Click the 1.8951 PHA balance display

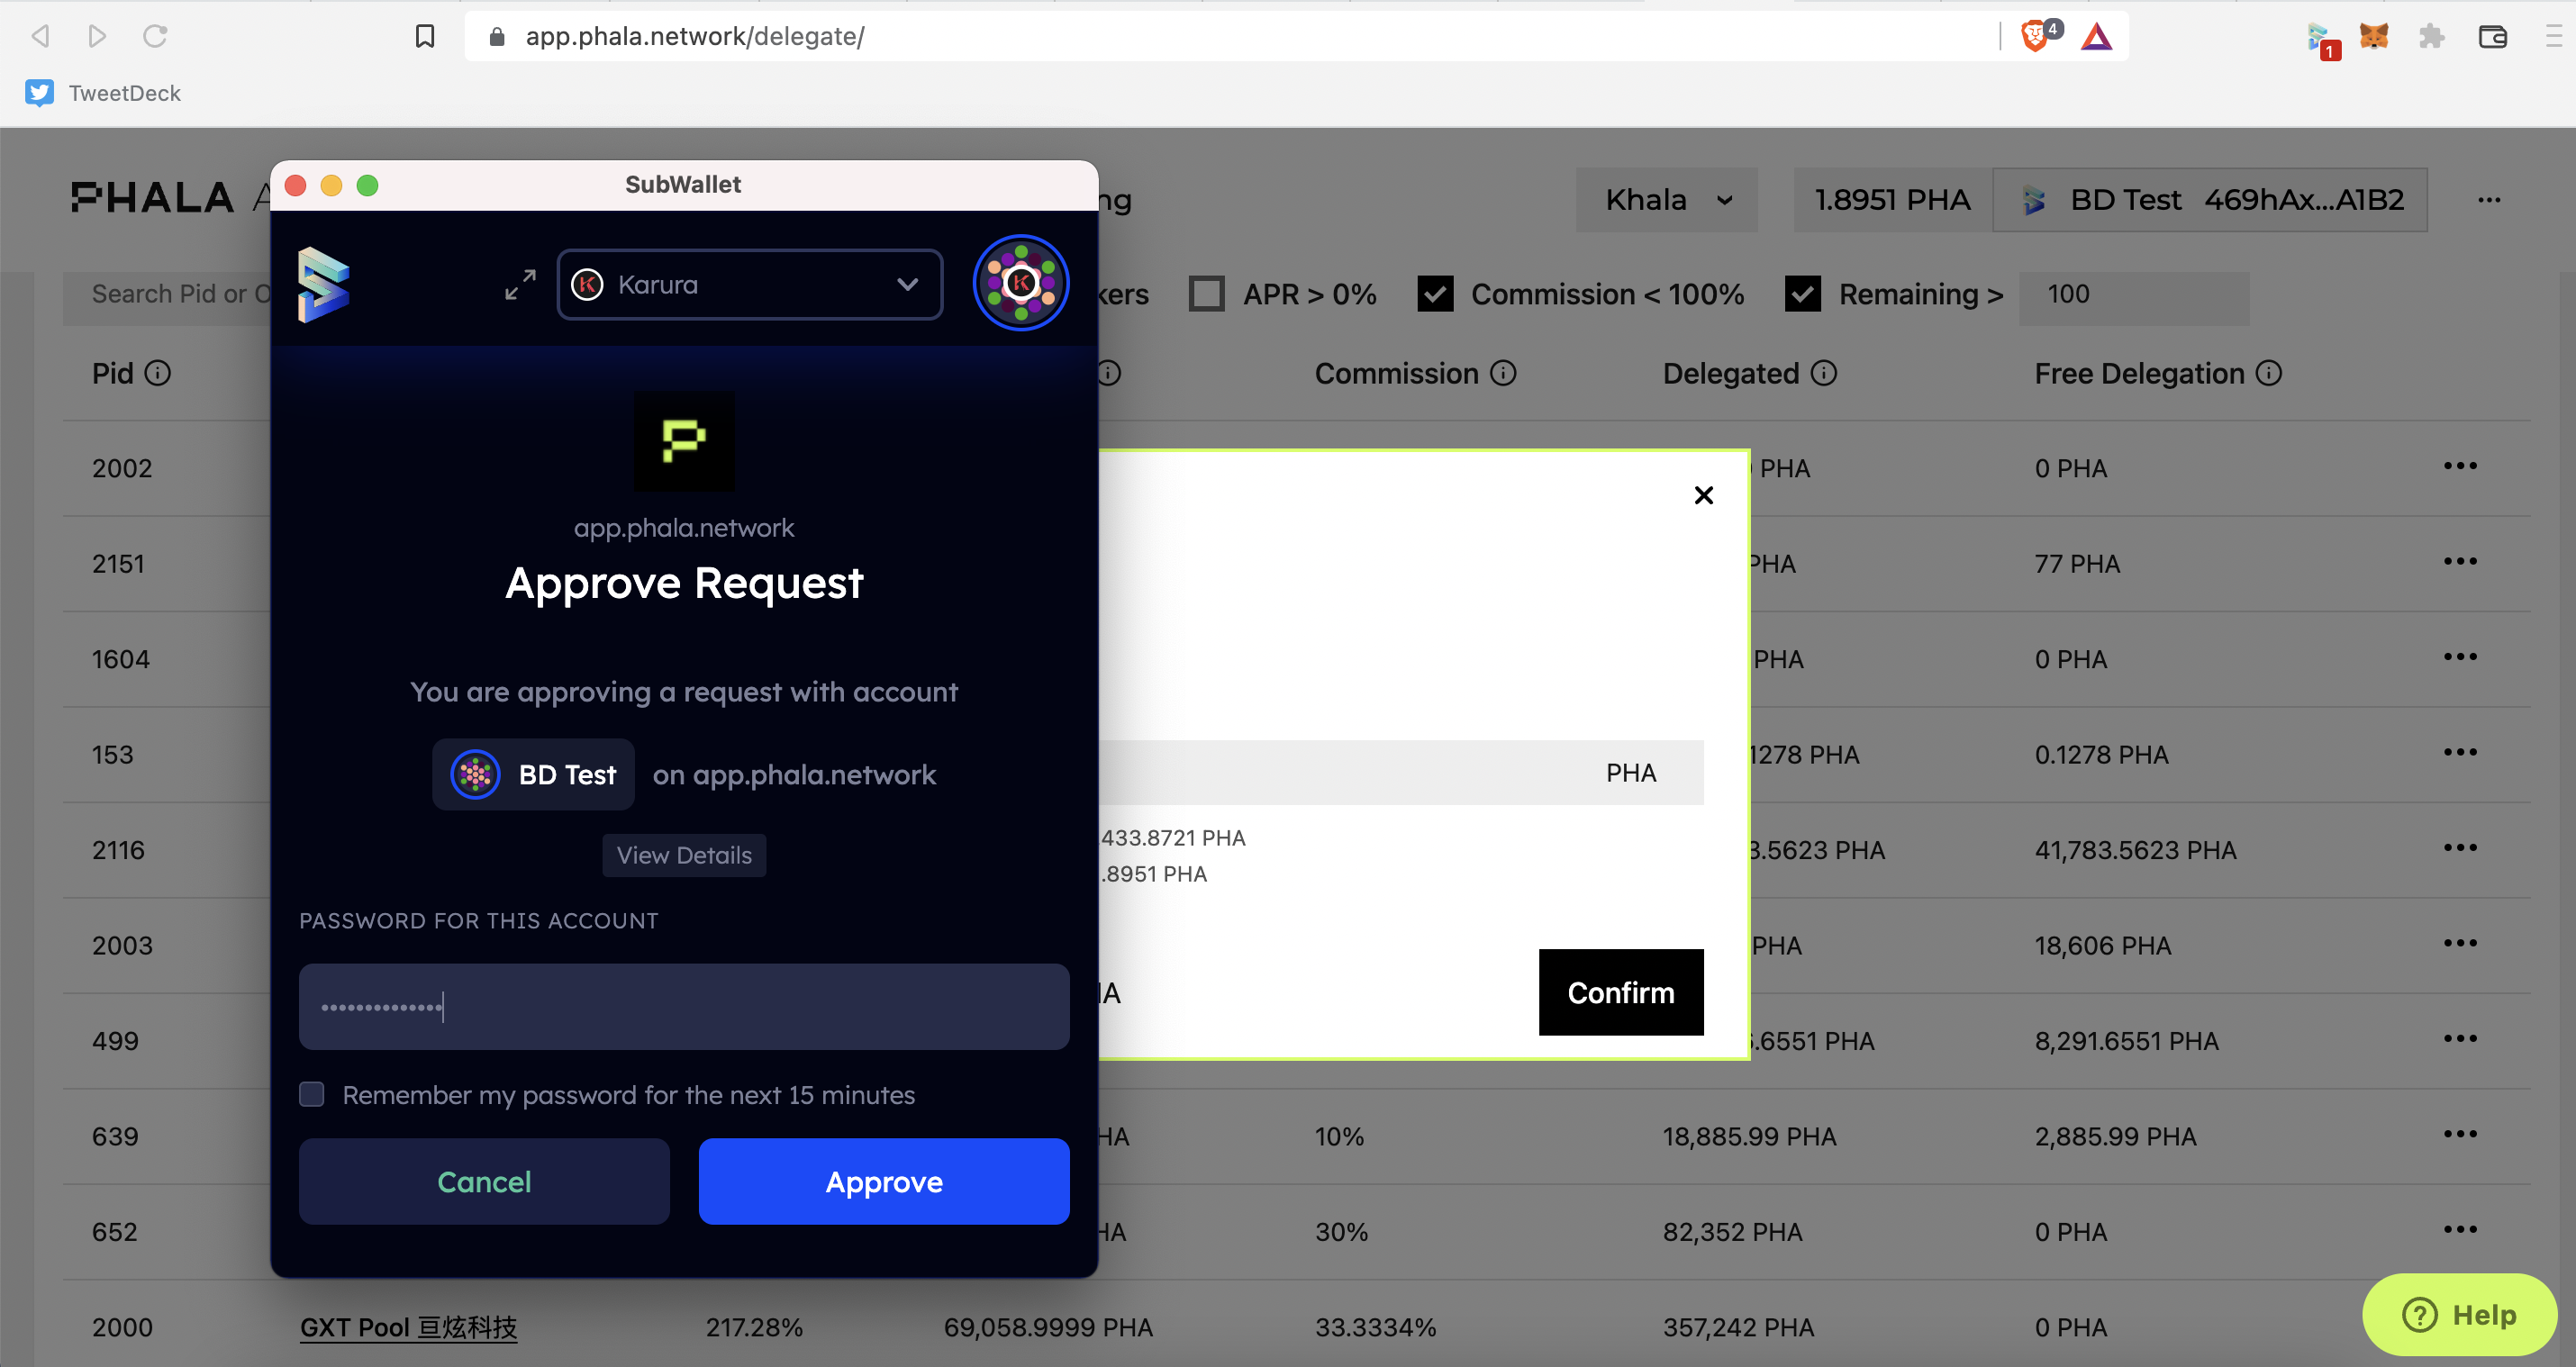[x=1892, y=200]
